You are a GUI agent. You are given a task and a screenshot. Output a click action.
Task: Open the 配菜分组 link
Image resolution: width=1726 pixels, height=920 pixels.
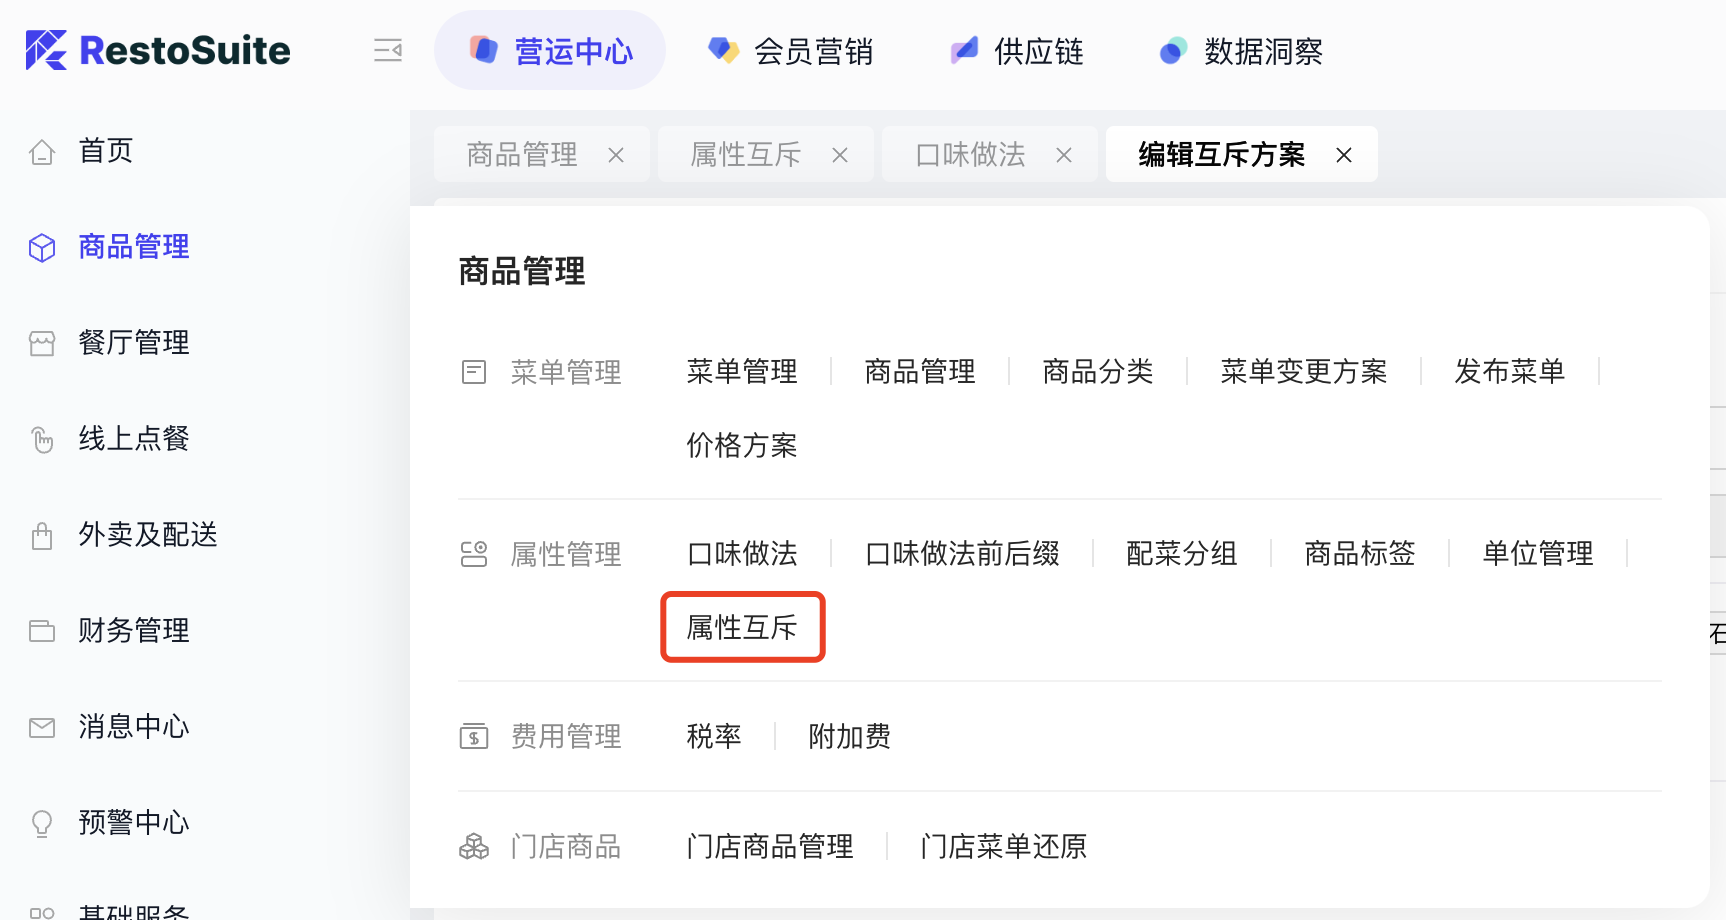tap(1182, 554)
